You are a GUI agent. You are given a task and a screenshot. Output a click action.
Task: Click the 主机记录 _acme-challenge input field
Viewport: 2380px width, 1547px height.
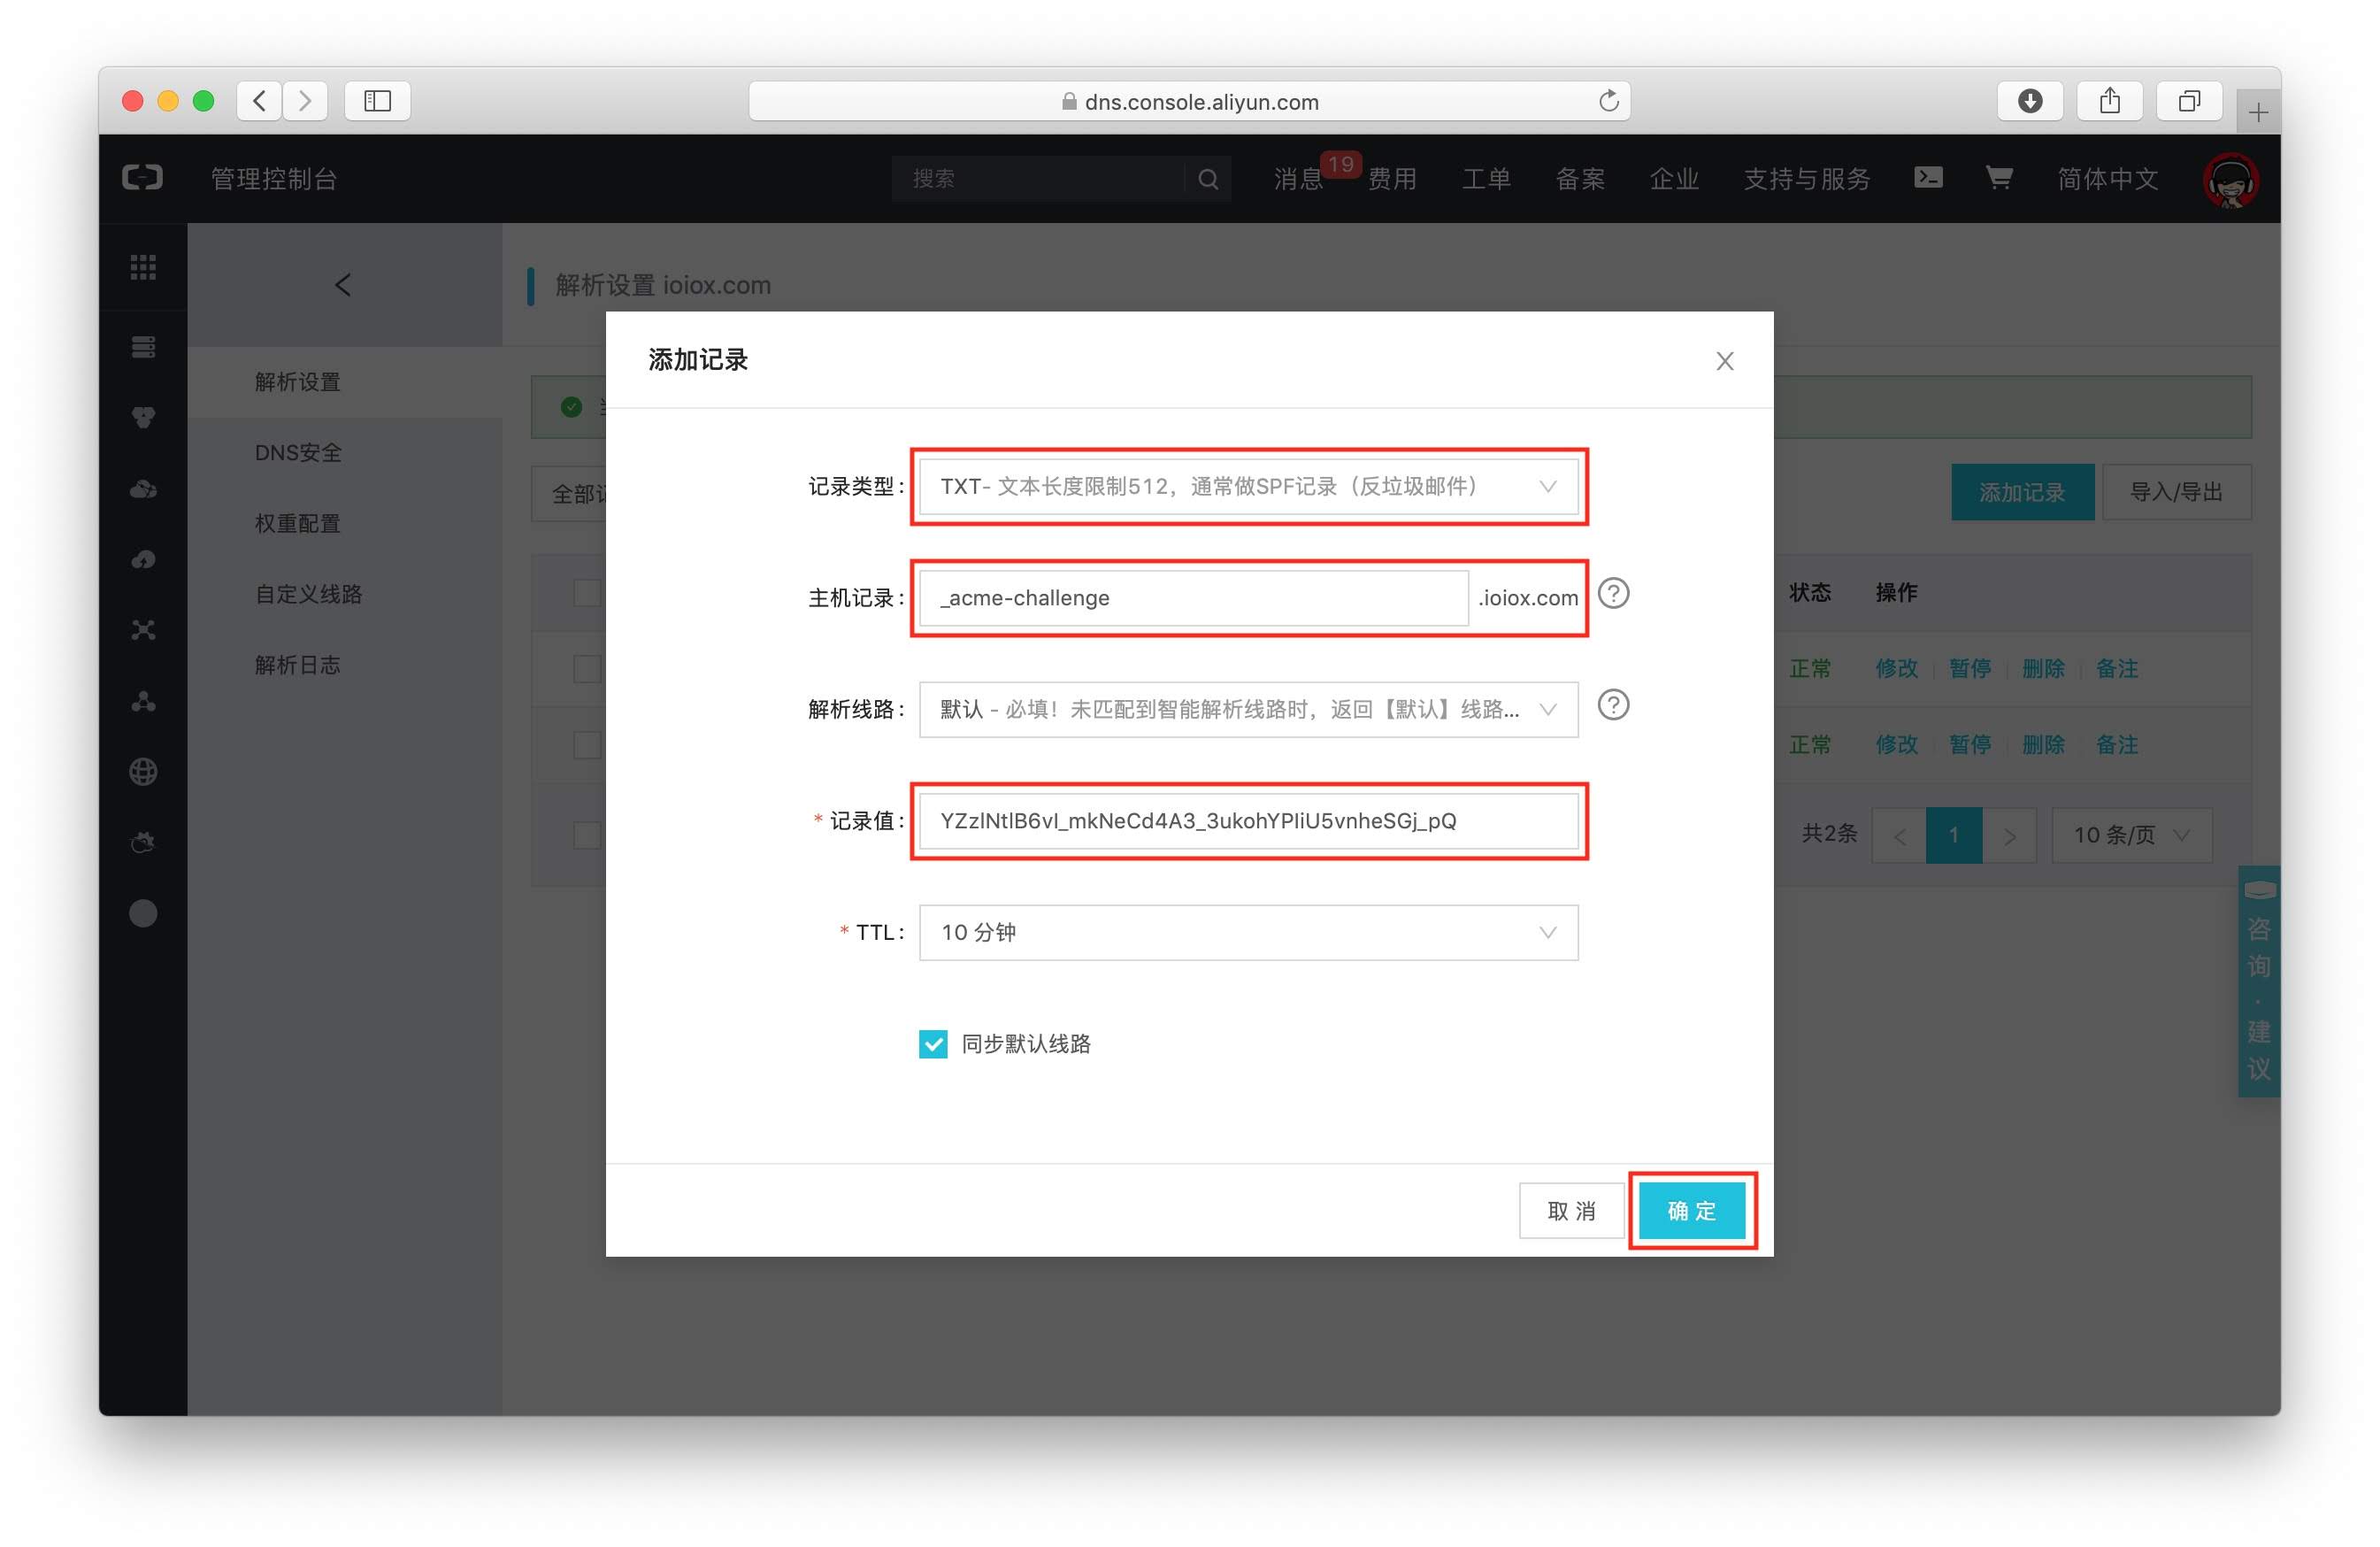1192,598
